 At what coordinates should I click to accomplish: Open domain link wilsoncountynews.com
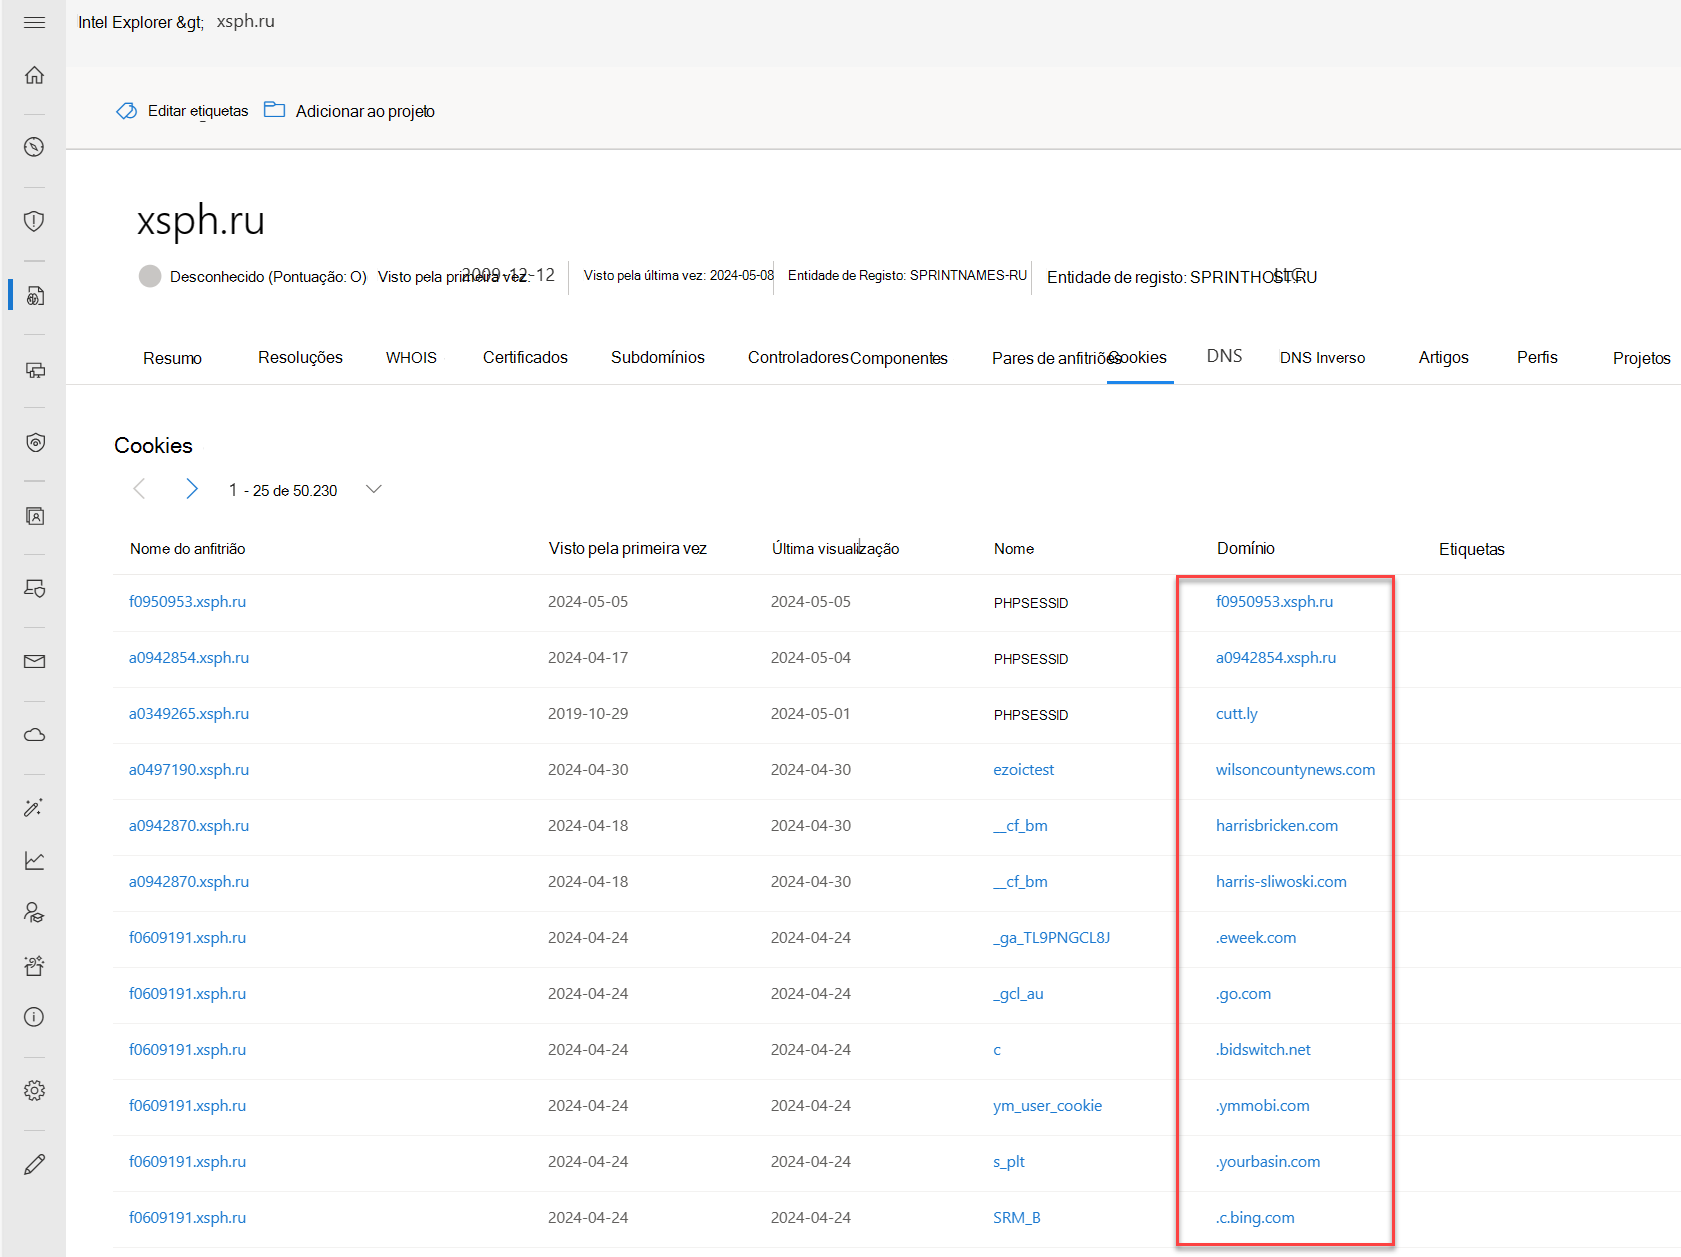[1296, 770]
